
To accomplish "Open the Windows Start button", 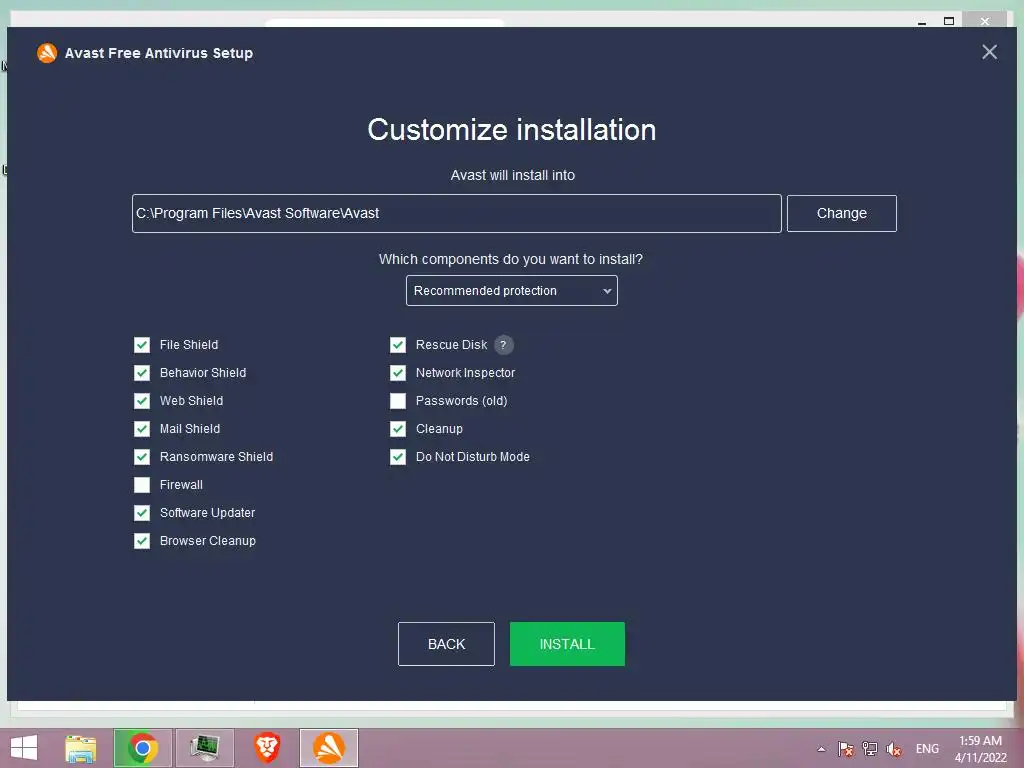I will (24, 748).
